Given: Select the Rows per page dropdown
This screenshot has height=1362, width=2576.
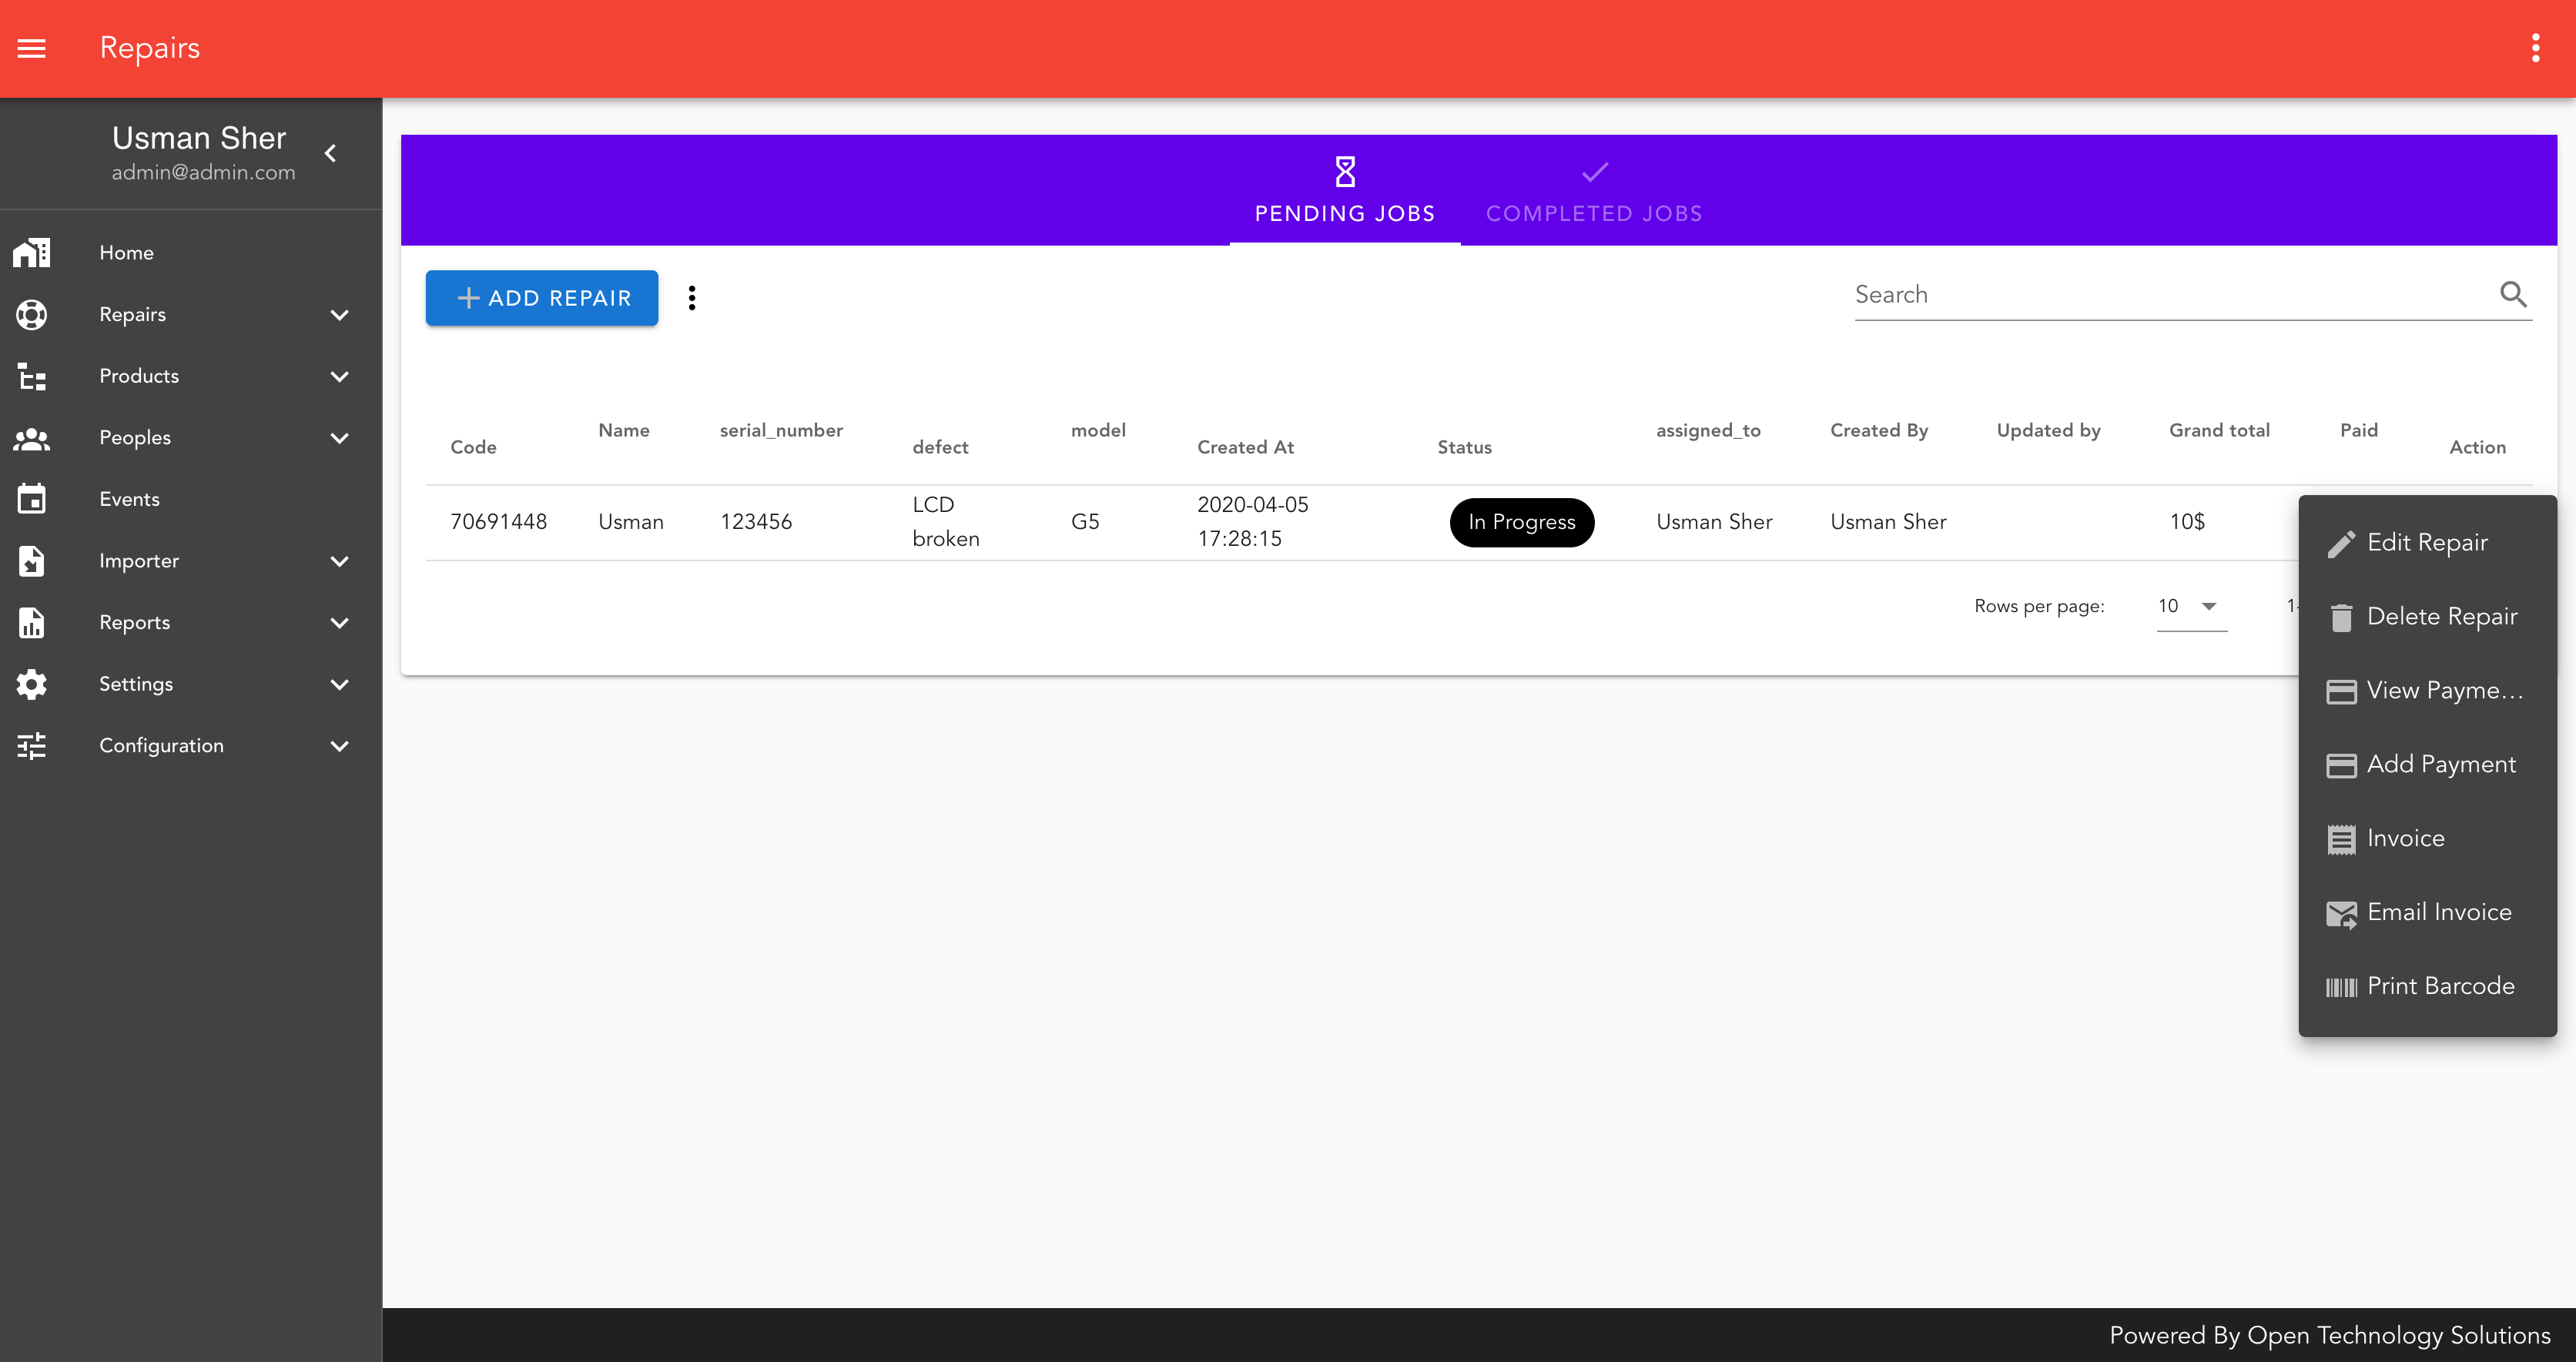Looking at the screenshot, I should pyautogui.click(x=2189, y=606).
